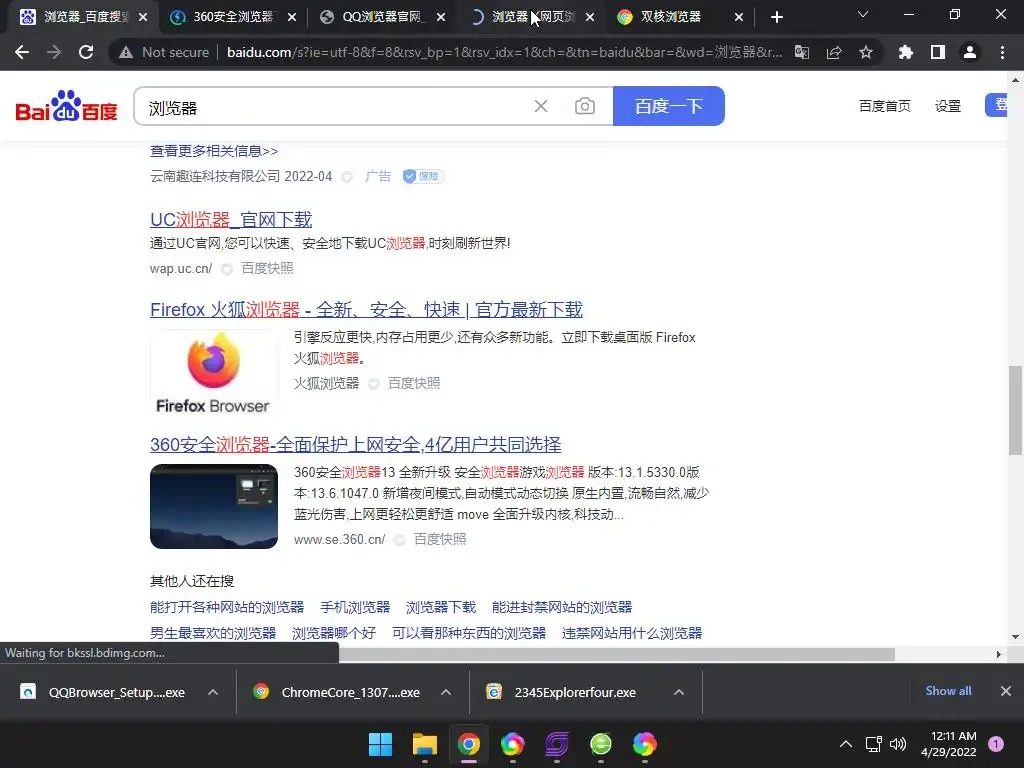
Task: Close the QQ浏览器官网 tab
Action: [x=441, y=17]
